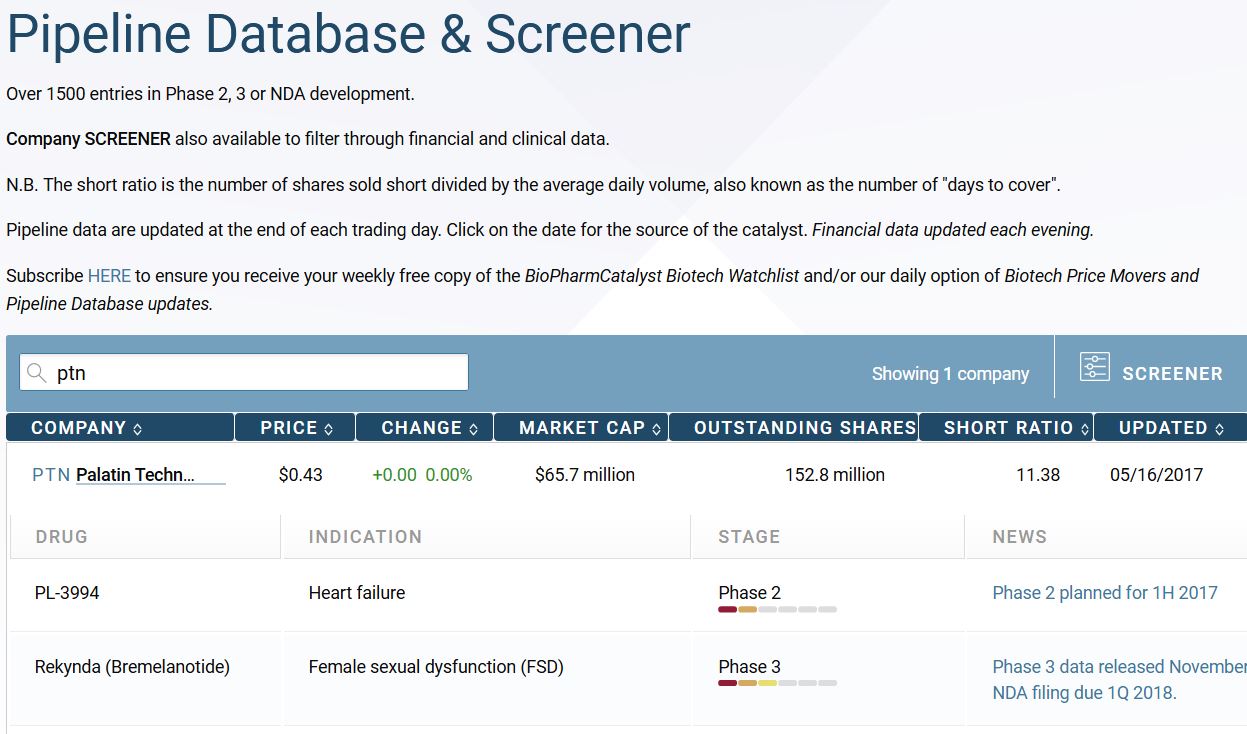Click the INDICATION column header
This screenshot has height=734, width=1247.
click(x=365, y=537)
